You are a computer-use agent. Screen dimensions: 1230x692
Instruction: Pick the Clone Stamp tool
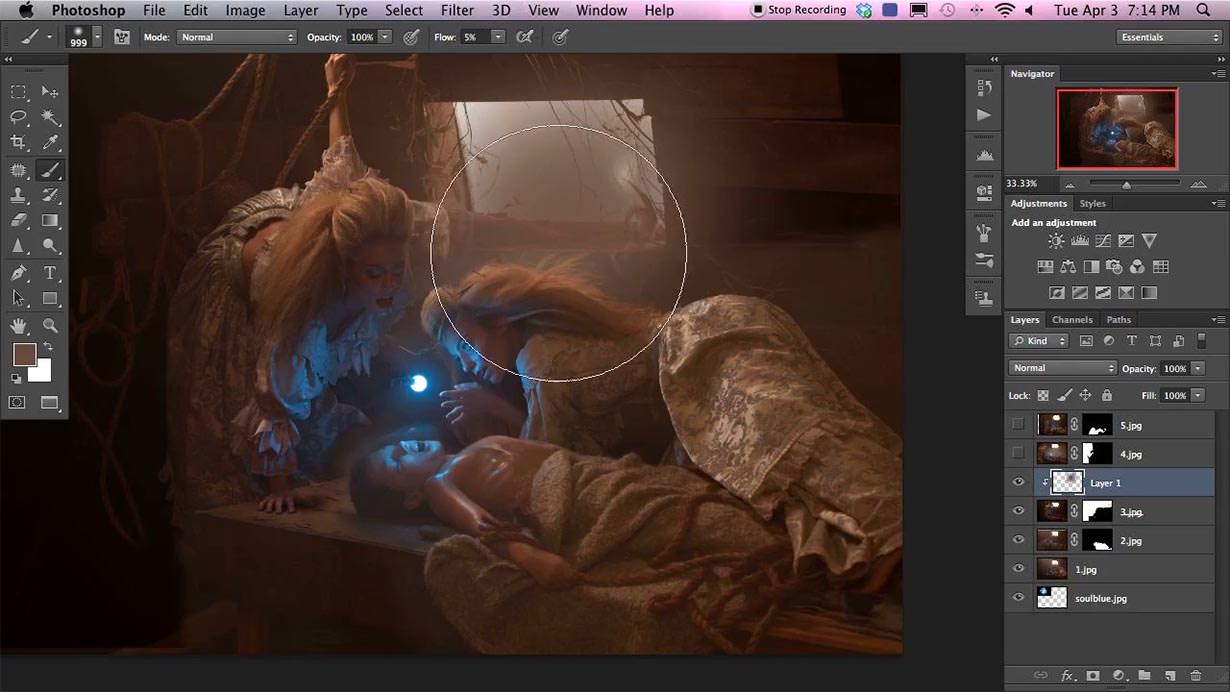pyautogui.click(x=18, y=195)
